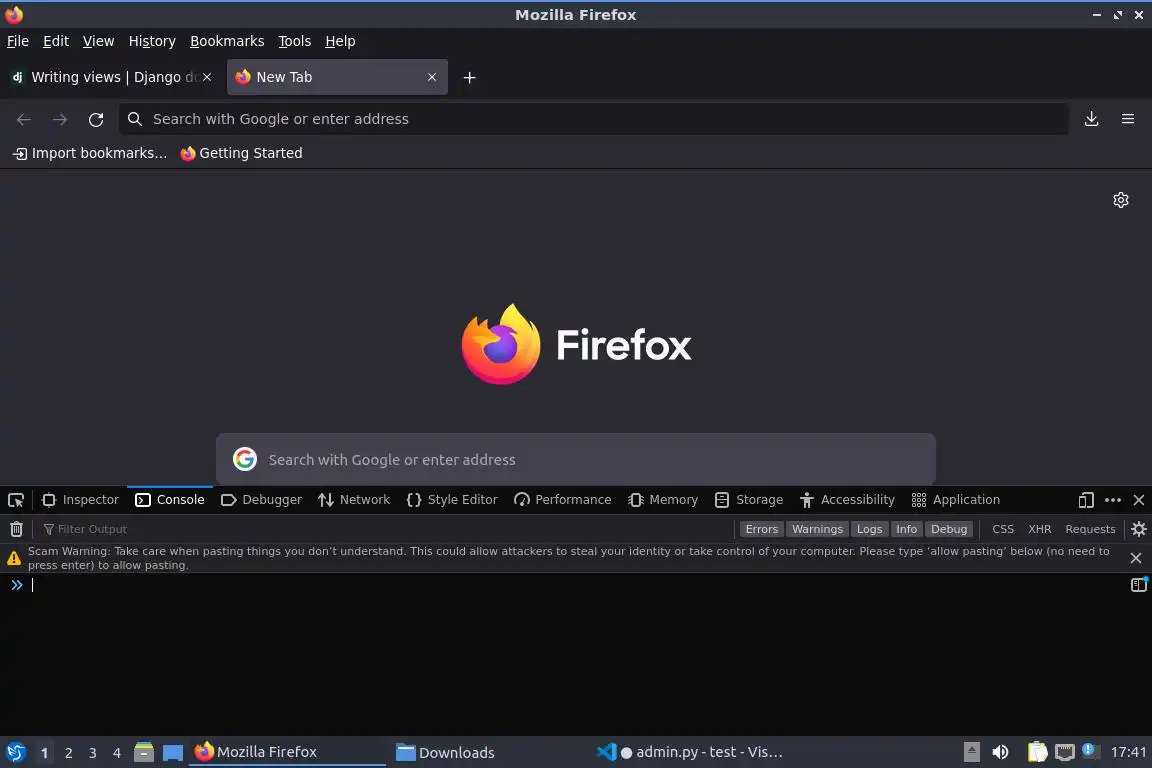Clear the web console output
Viewport: 1152px width, 768px height.
tap(16, 529)
